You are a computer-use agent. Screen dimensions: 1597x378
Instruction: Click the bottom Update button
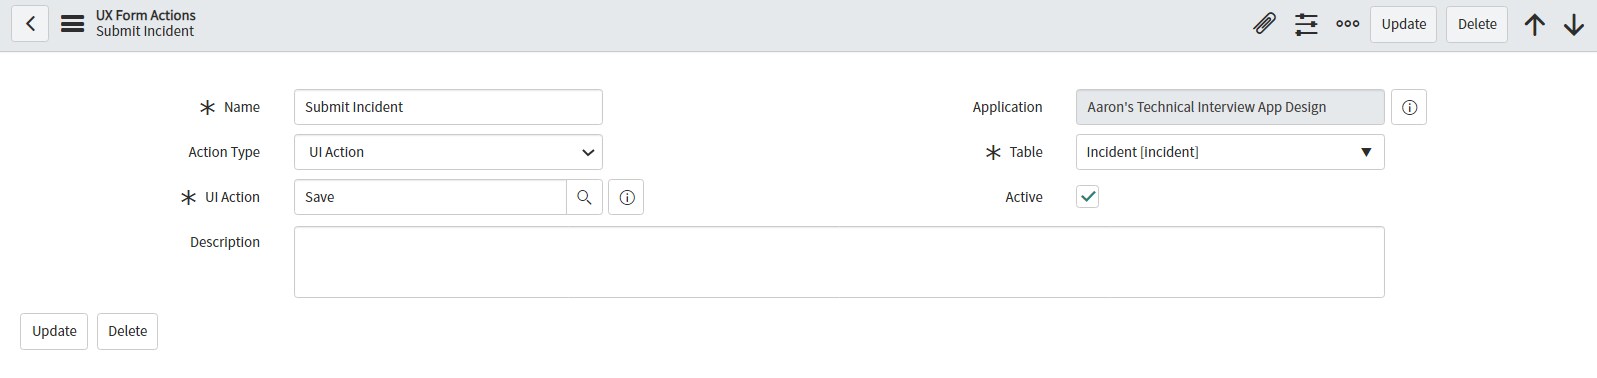[54, 331]
